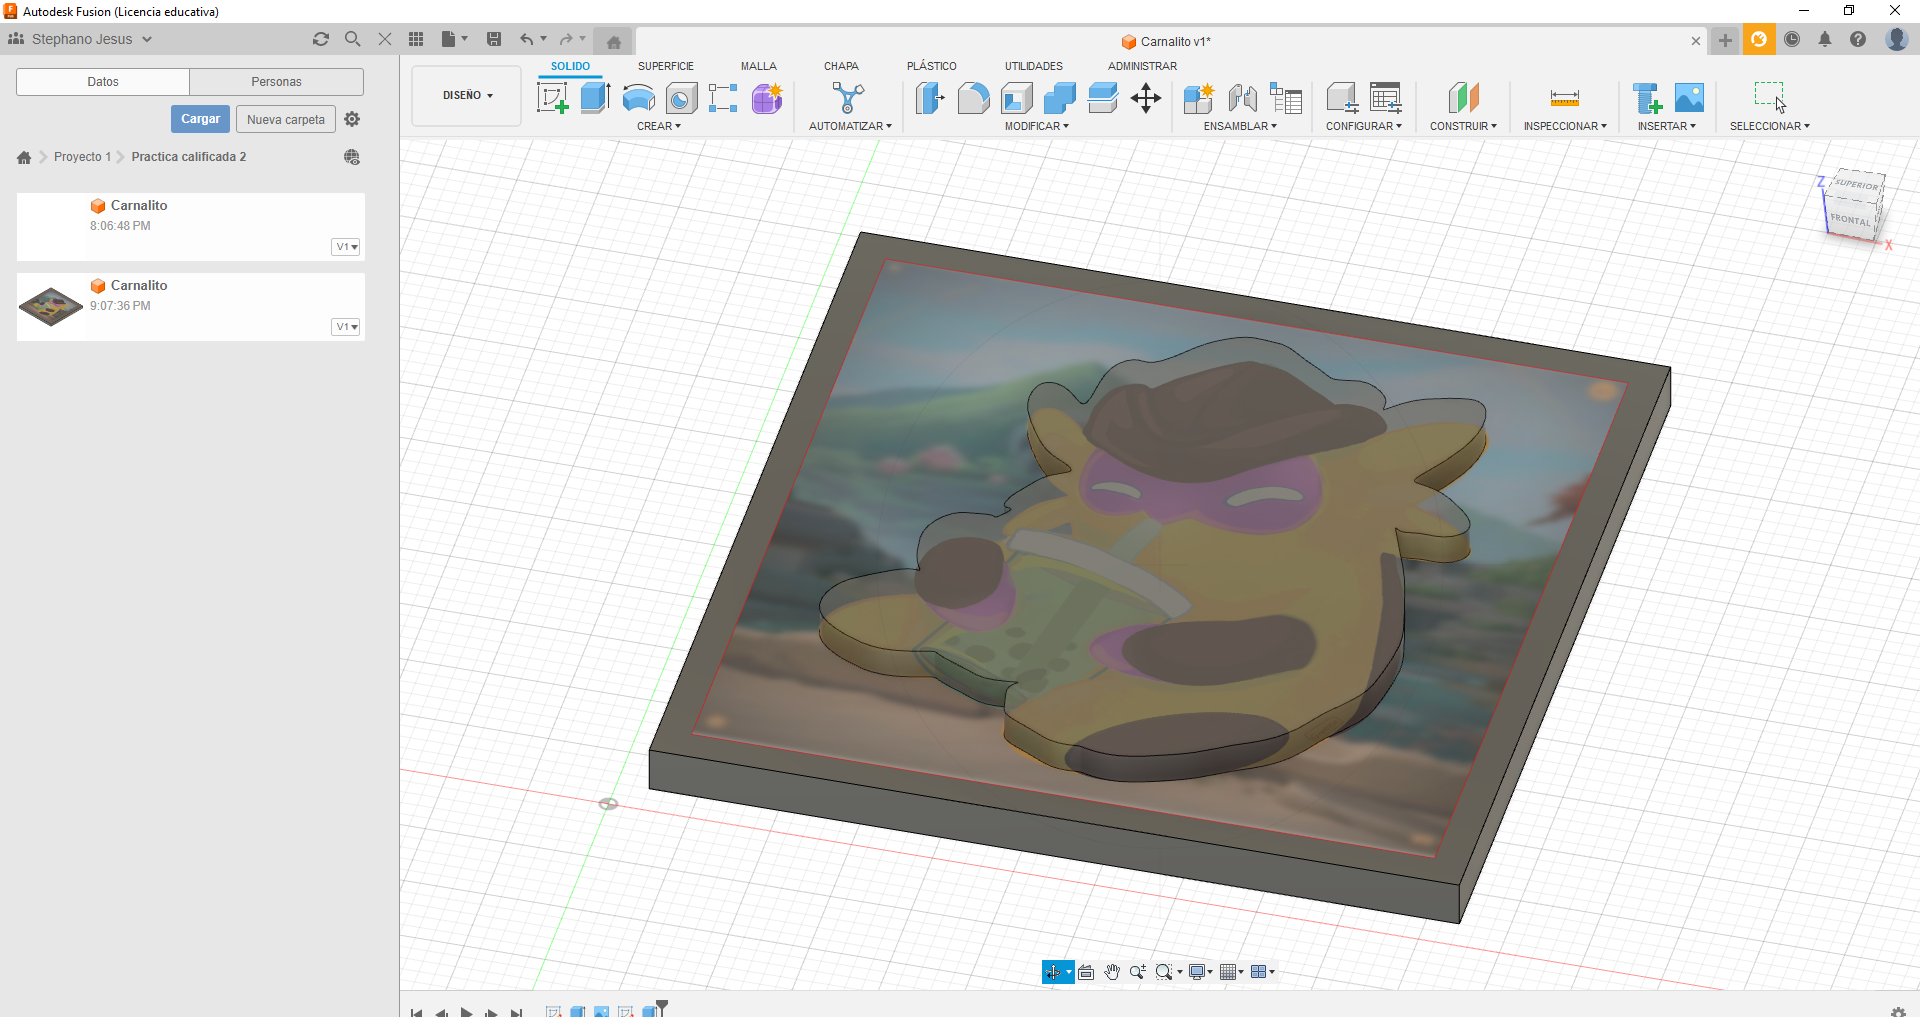Expand the Ensamblar menu
This screenshot has height=1017, width=1920.
pos(1240,126)
